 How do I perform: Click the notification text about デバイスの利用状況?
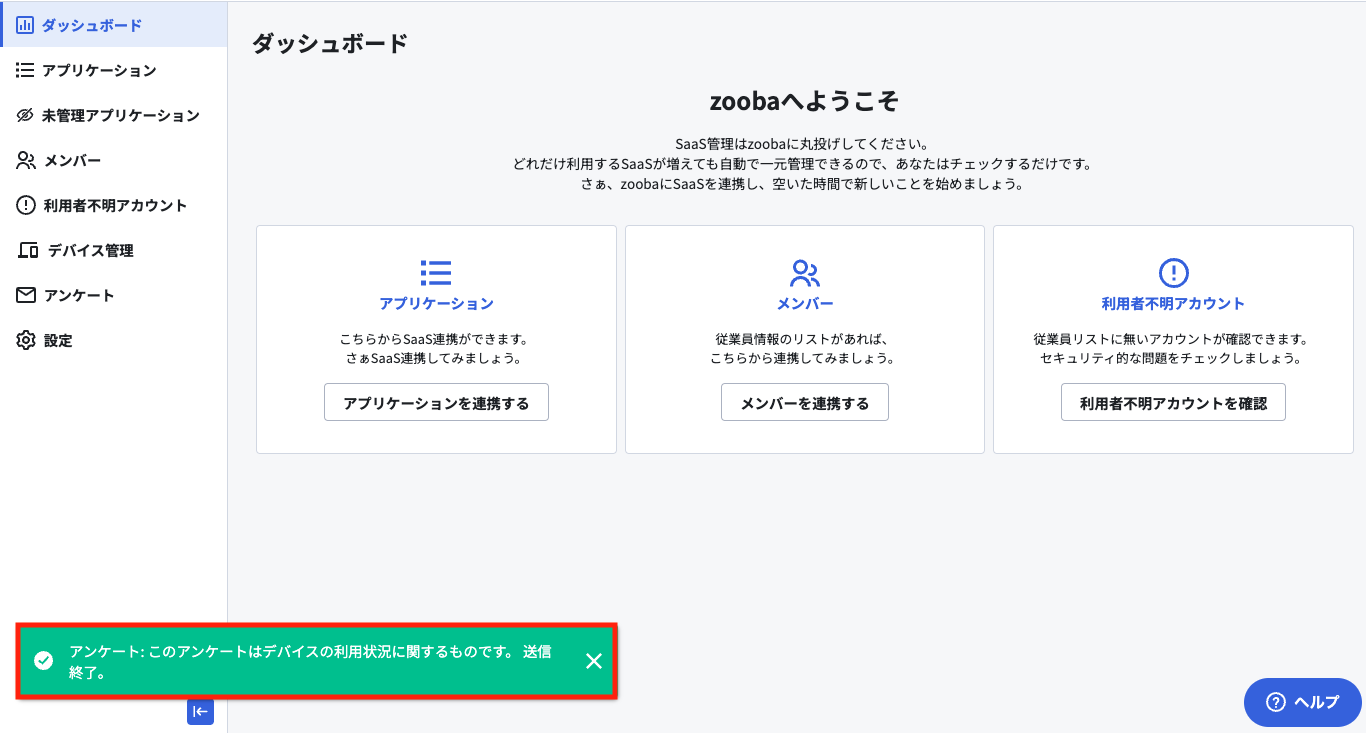(310, 662)
